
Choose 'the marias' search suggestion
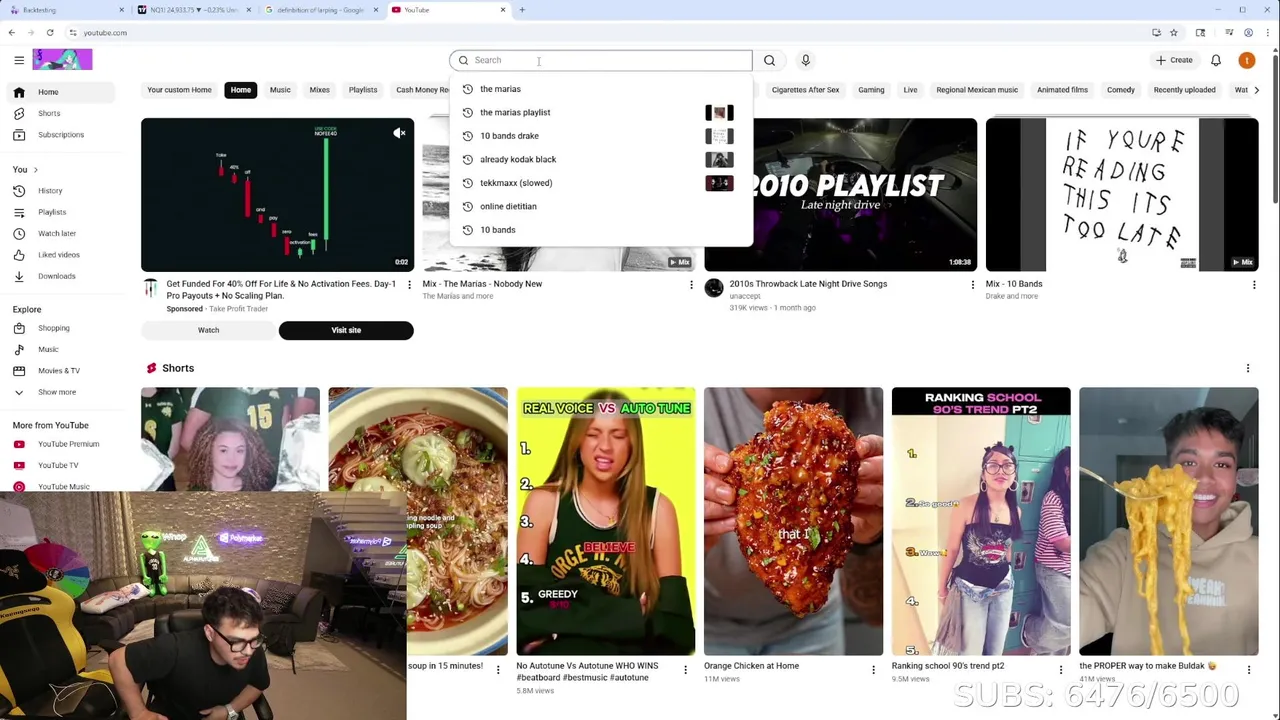tap(600, 89)
